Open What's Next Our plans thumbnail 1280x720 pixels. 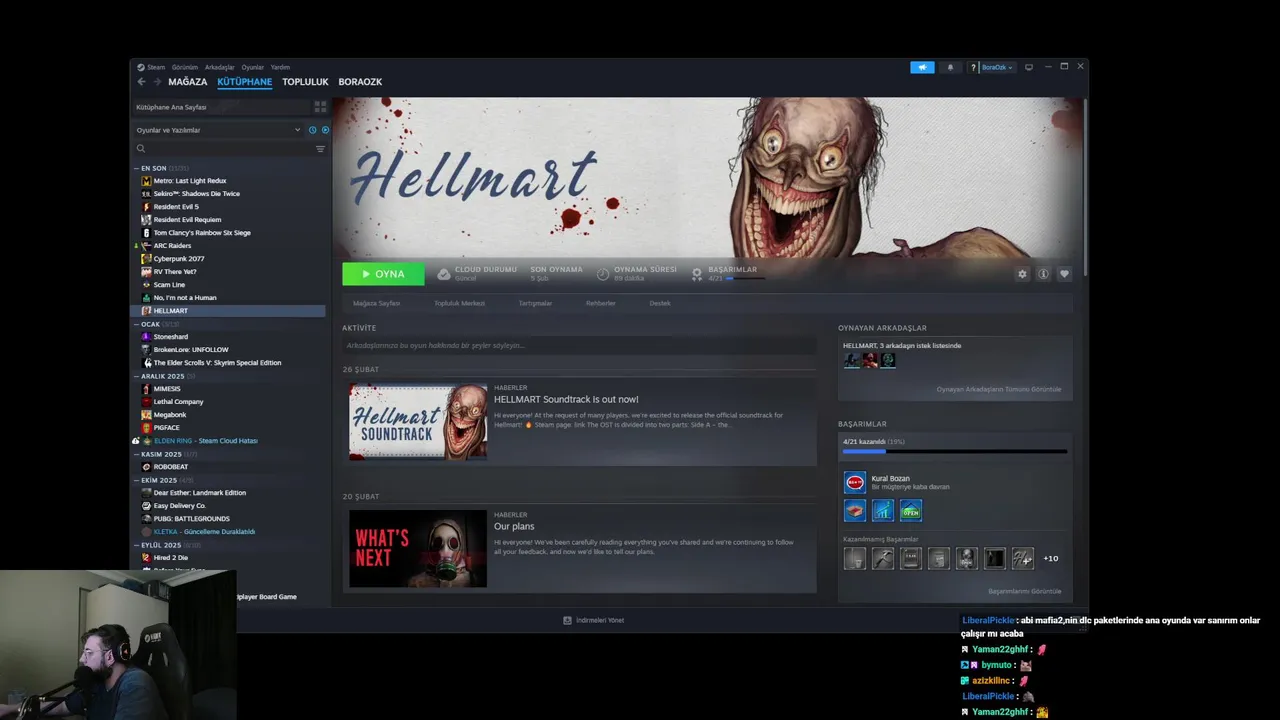(418, 549)
